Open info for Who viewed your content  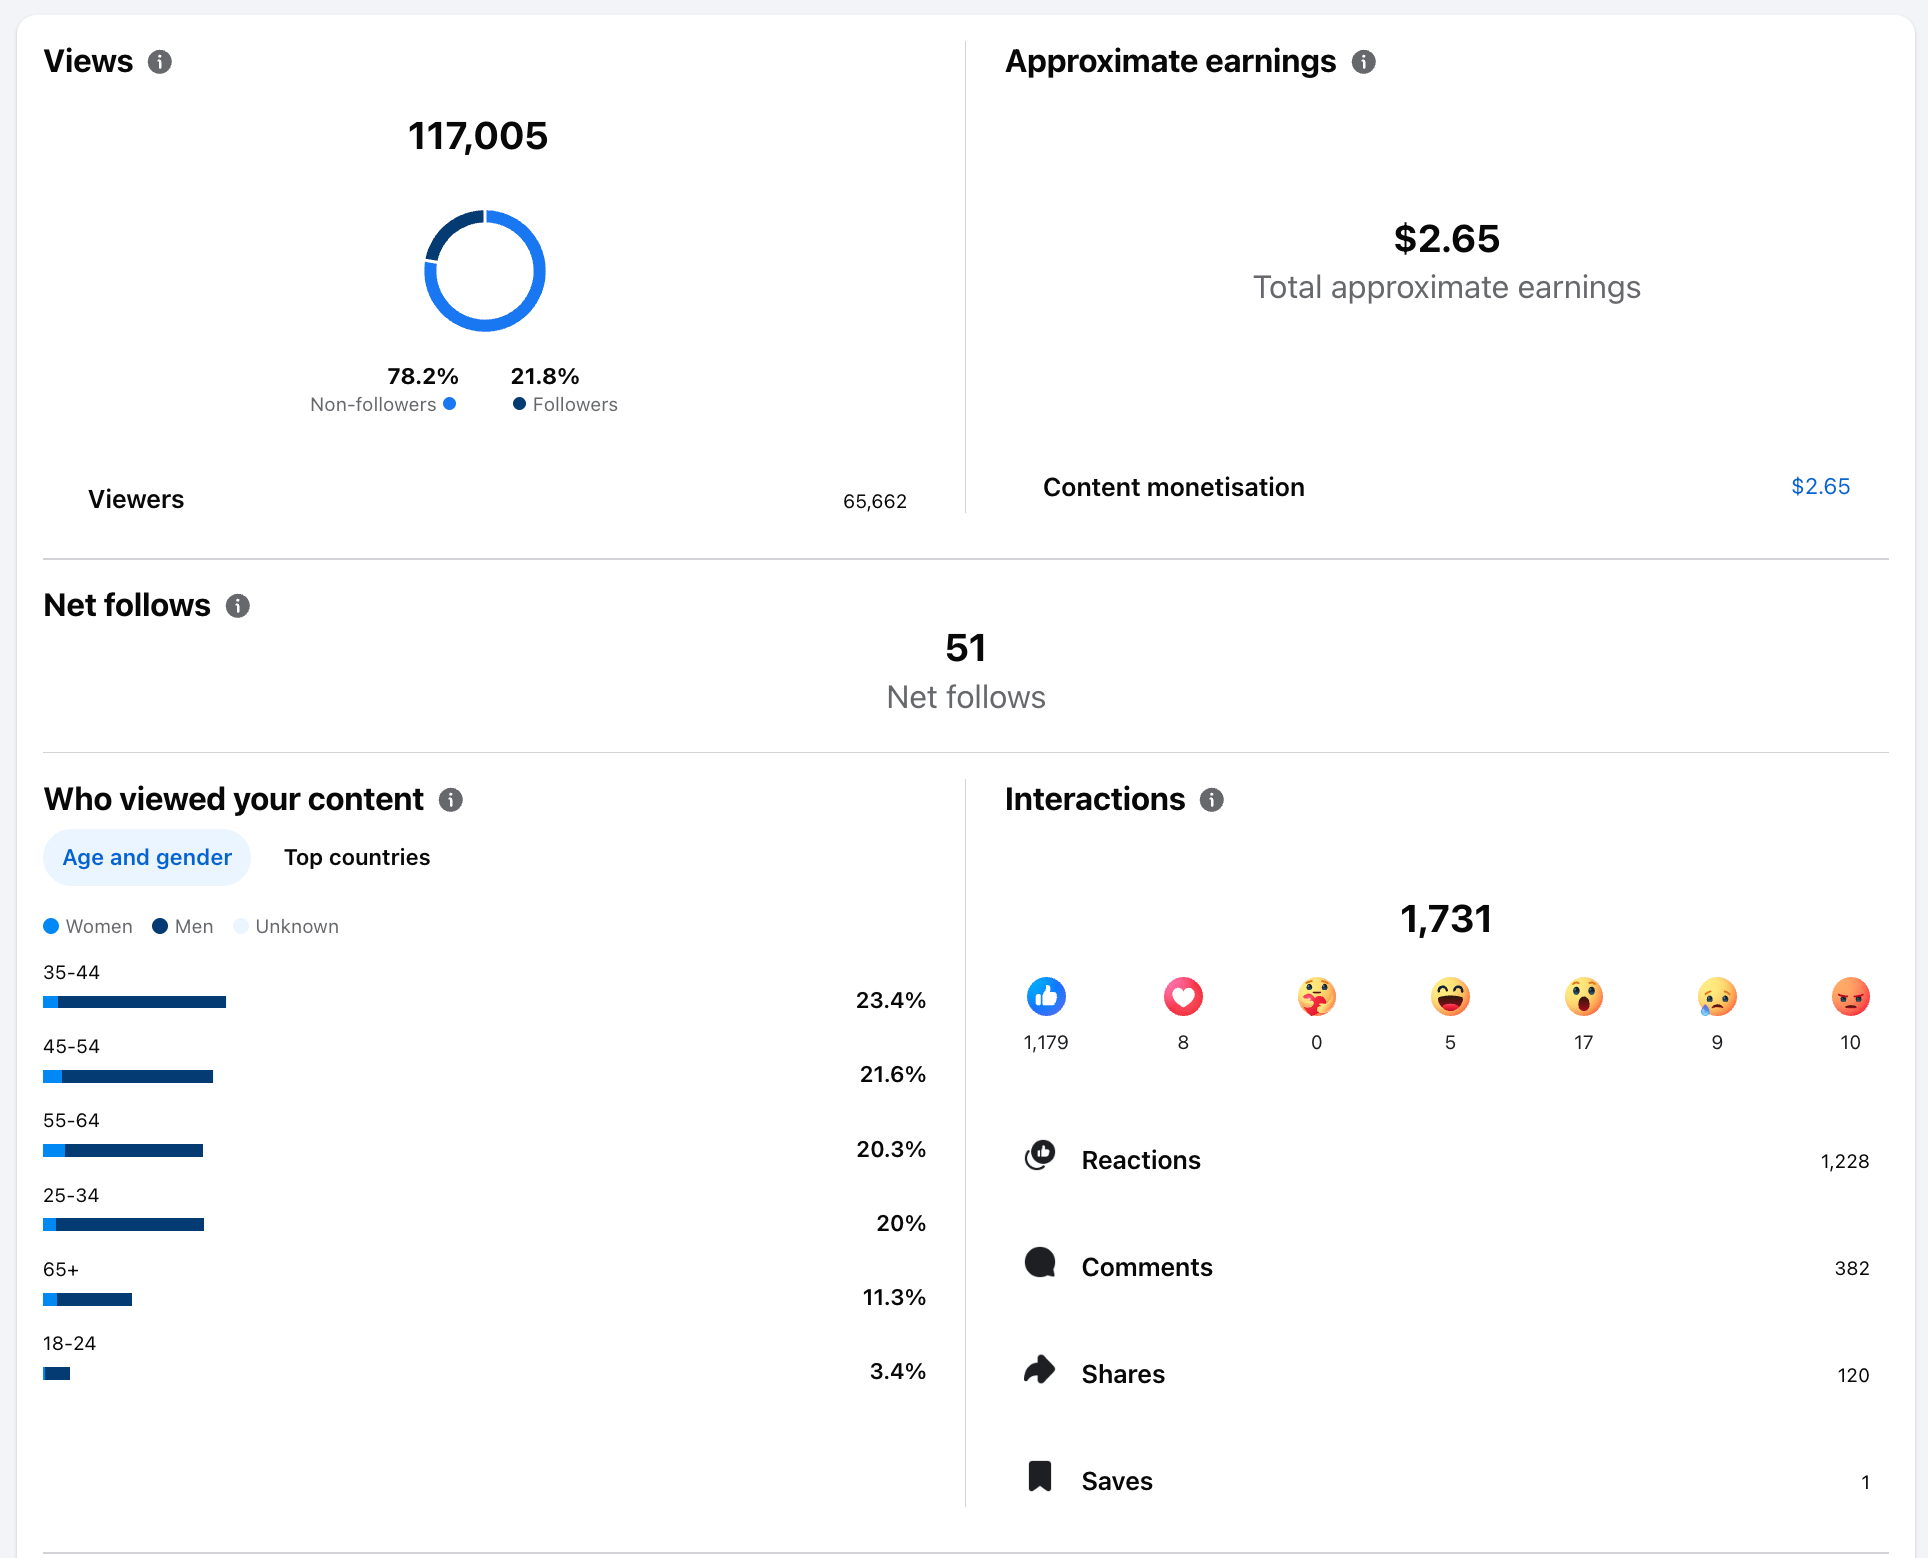(x=451, y=800)
